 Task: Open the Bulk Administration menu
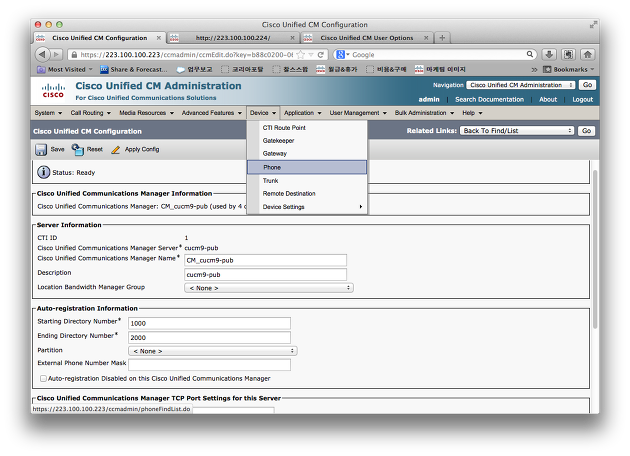(x=424, y=113)
